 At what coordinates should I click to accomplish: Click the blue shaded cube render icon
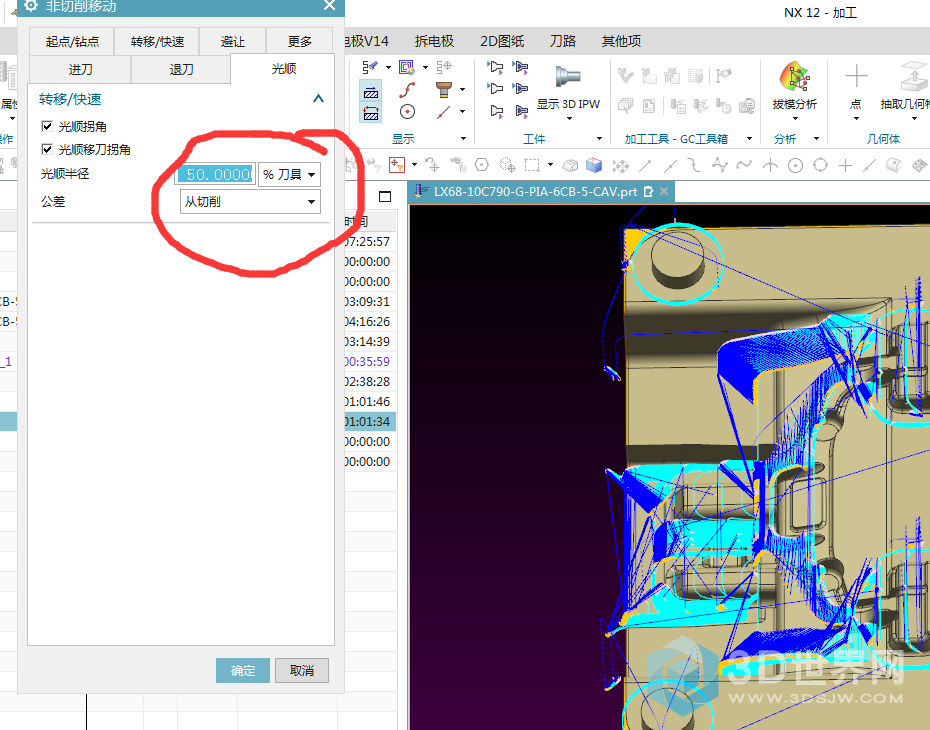[x=594, y=165]
